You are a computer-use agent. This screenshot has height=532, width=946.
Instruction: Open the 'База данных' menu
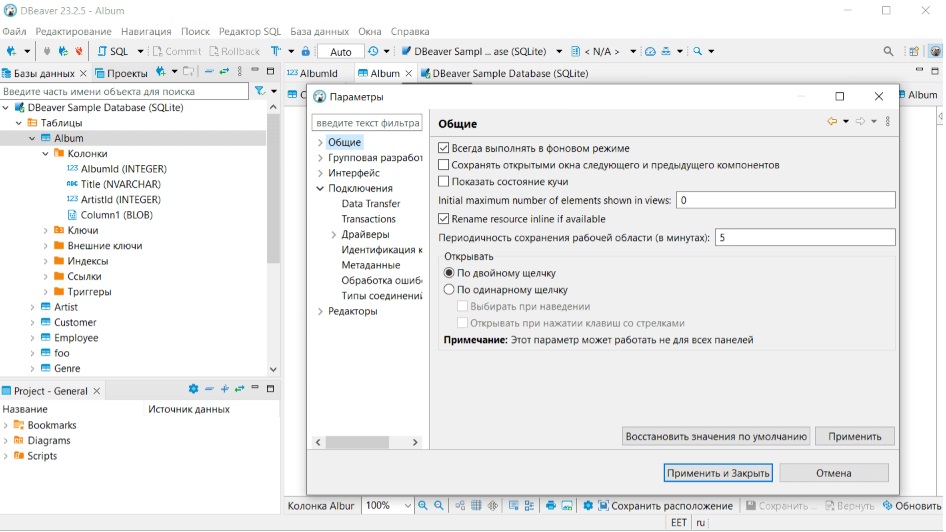(319, 31)
